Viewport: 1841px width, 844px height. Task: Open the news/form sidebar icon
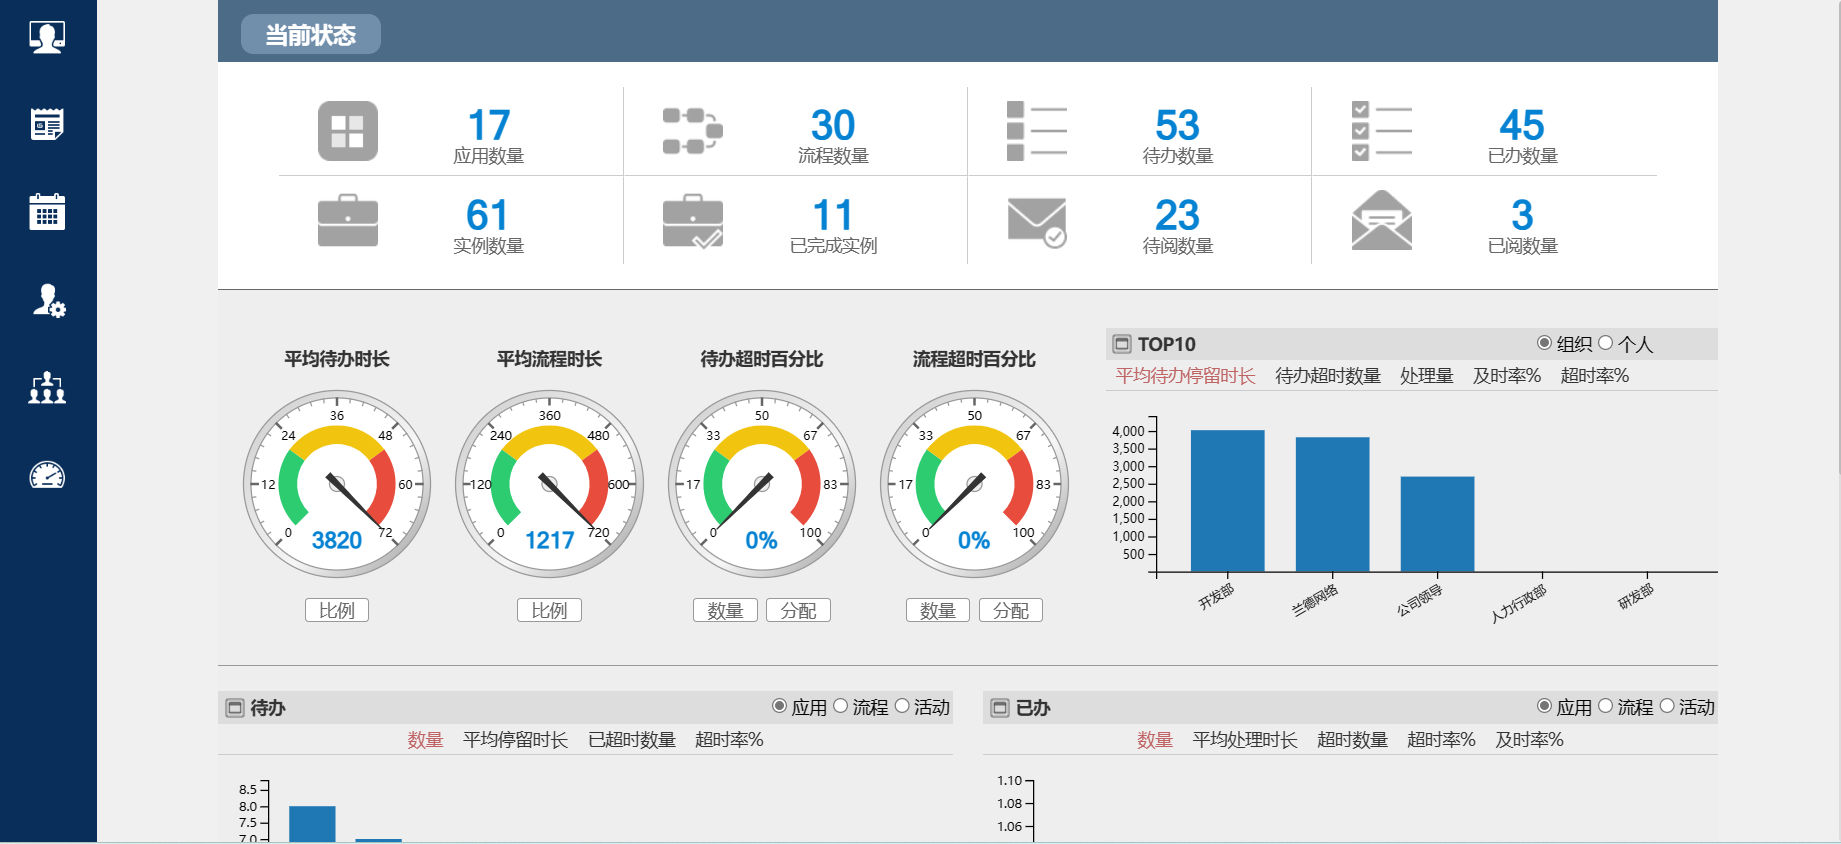point(47,124)
